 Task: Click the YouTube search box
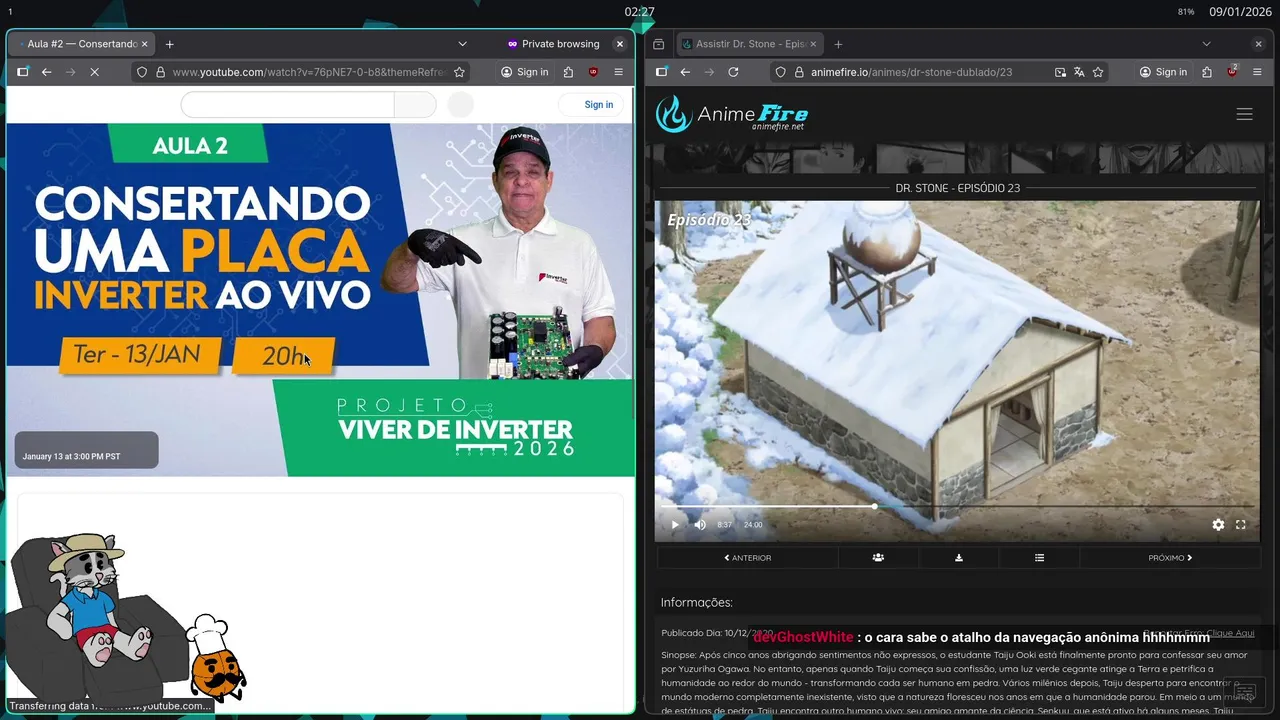point(288,104)
